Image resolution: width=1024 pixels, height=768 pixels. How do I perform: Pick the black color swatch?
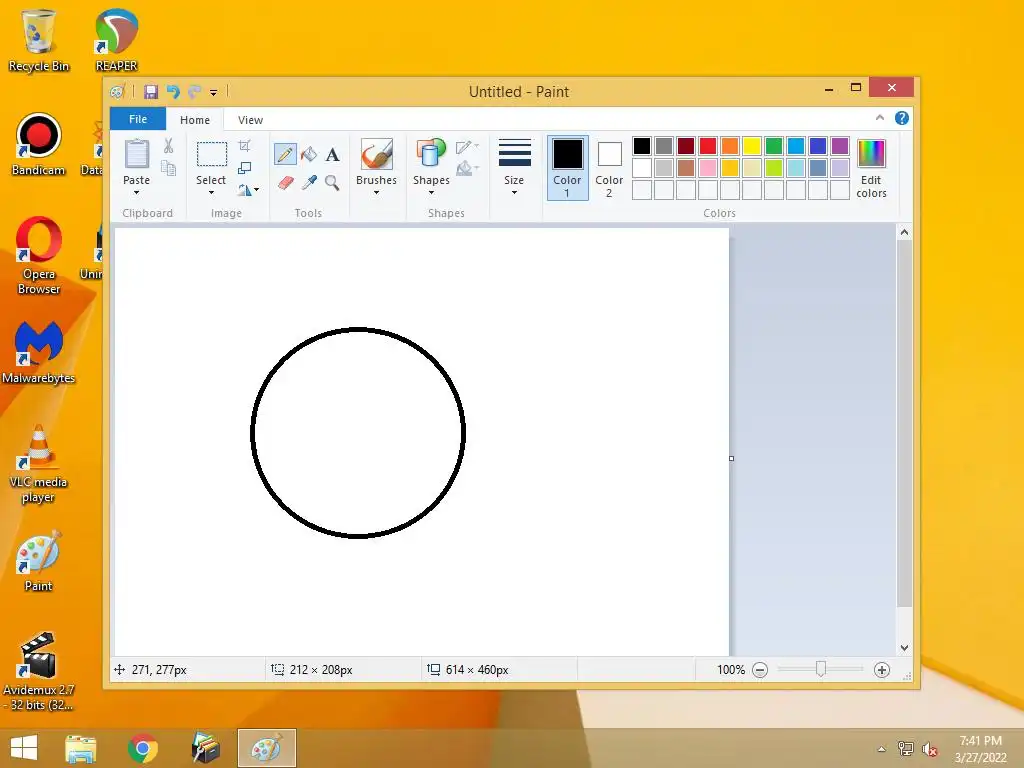click(x=642, y=146)
